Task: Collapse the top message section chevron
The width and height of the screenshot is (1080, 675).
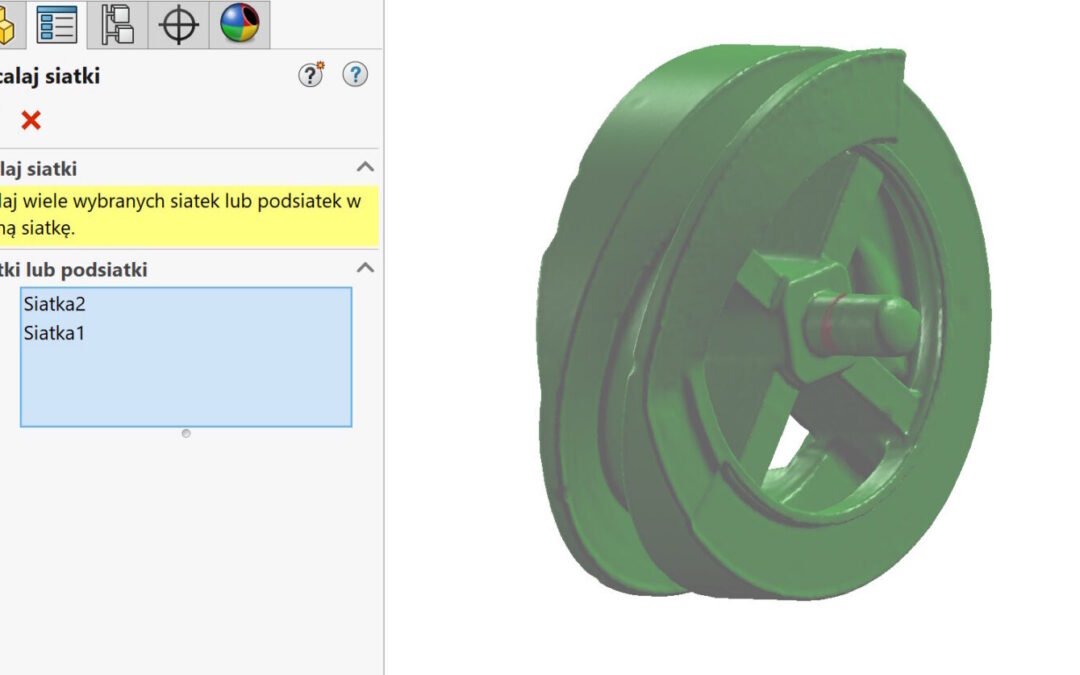Action: coord(366,168)
